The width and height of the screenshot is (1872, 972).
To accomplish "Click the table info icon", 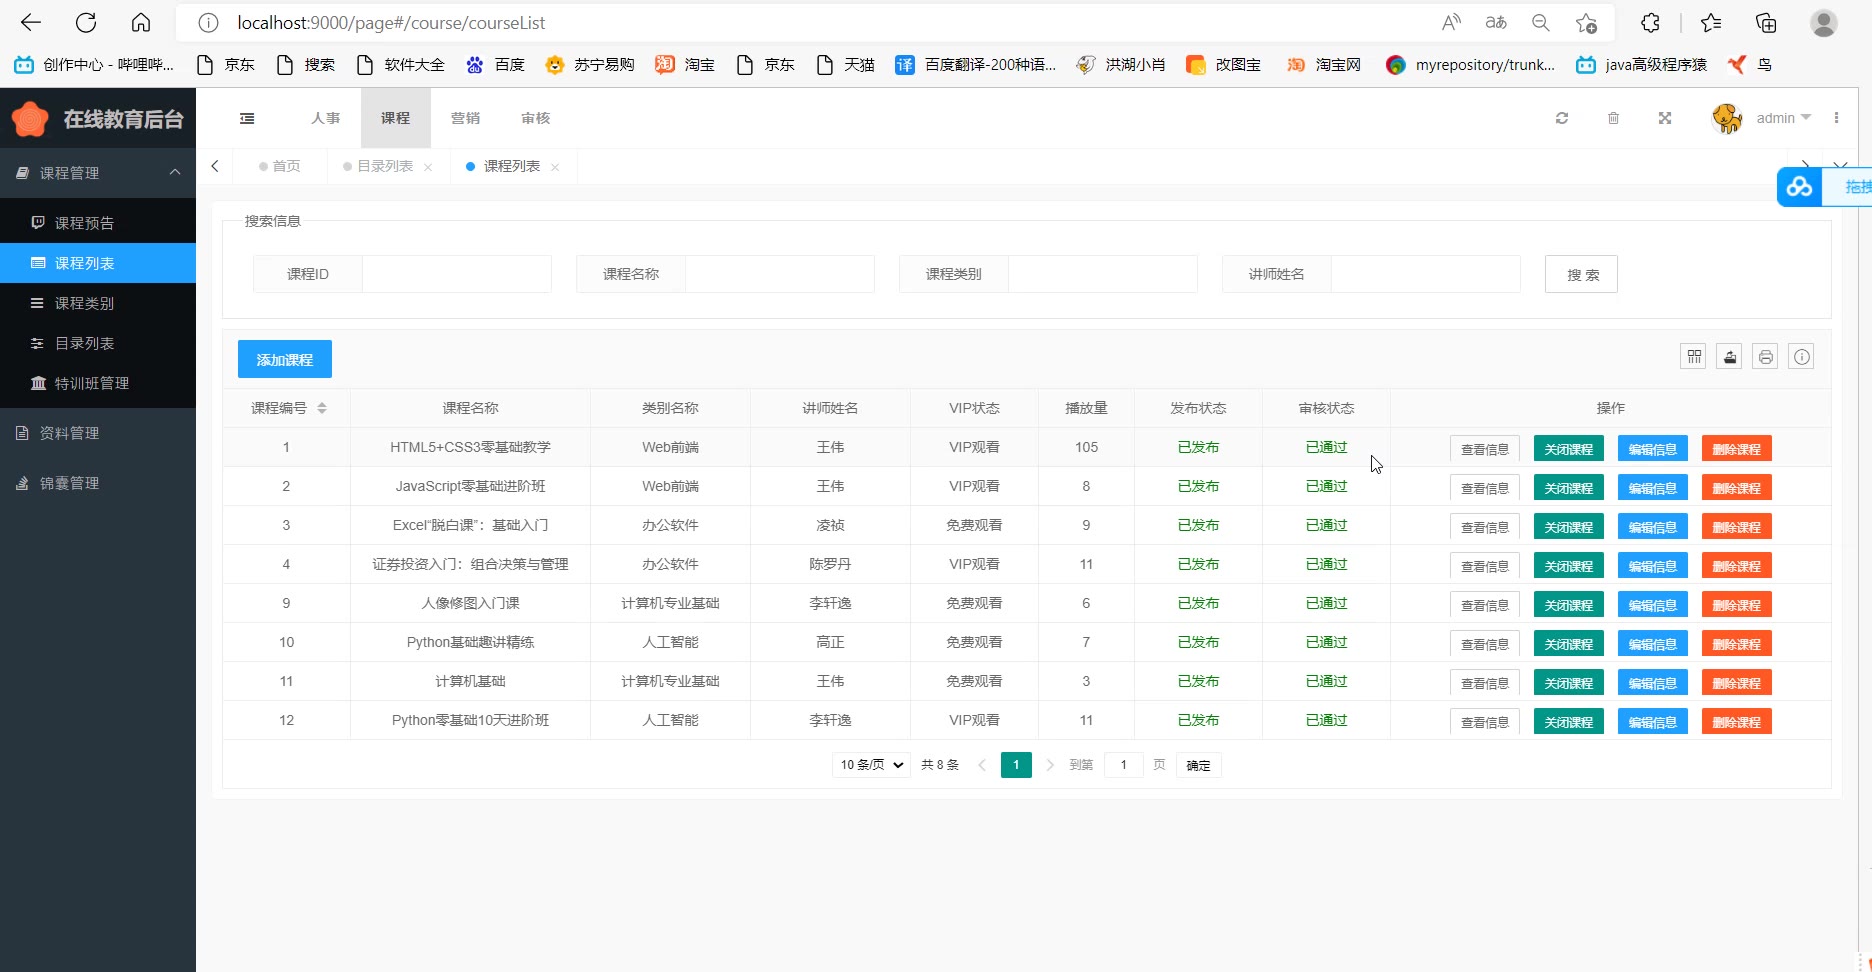I will [x=1801, y=357].
